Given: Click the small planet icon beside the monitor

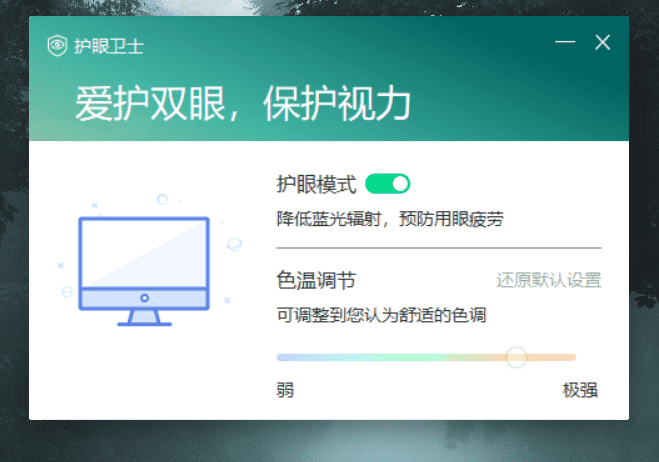Looking at the screenshot, I should 234,242.
